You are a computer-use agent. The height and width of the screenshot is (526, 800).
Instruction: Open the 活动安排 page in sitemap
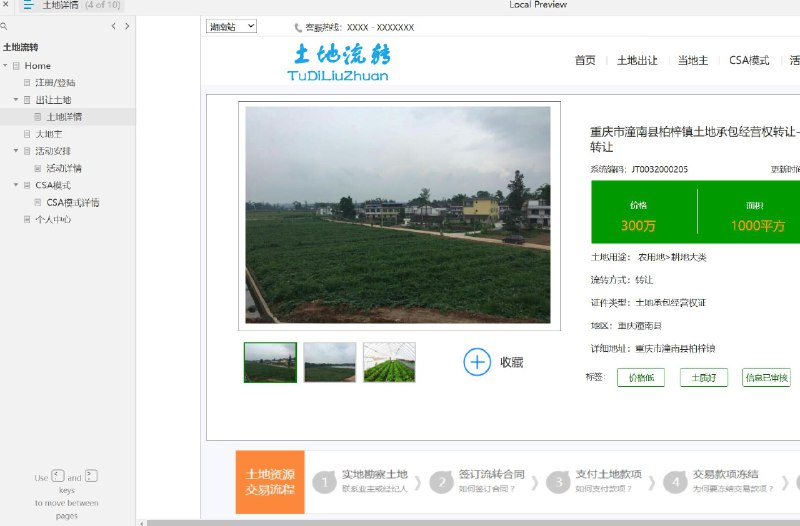[53, 151]
